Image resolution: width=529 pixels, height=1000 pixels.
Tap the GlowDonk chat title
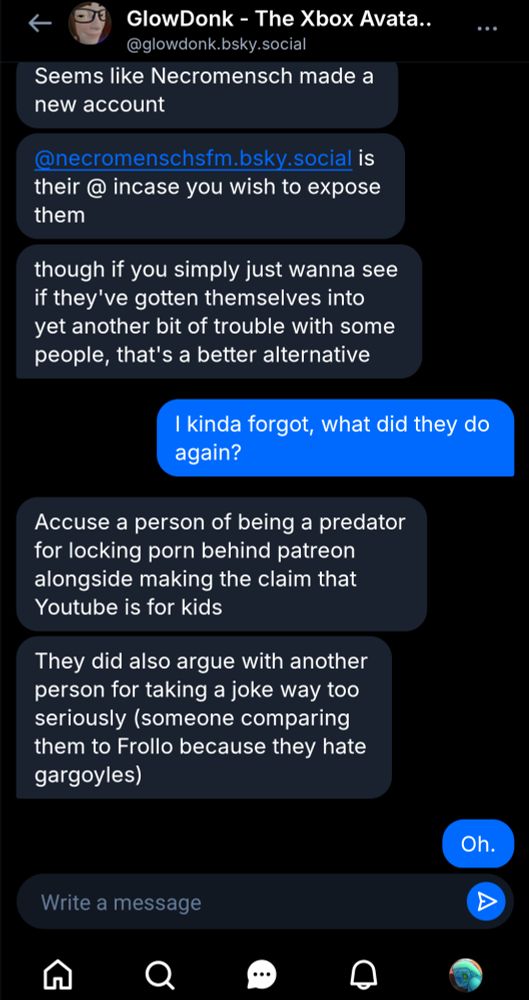(279, 19)
